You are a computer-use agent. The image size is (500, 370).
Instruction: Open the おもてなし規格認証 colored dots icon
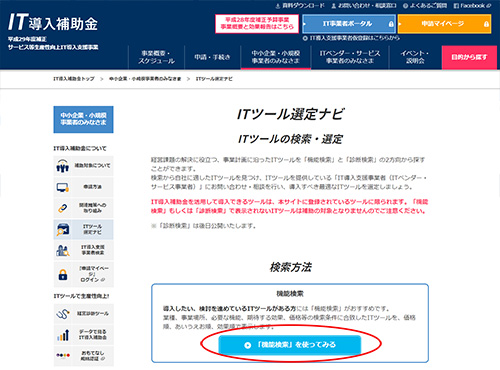63,355
